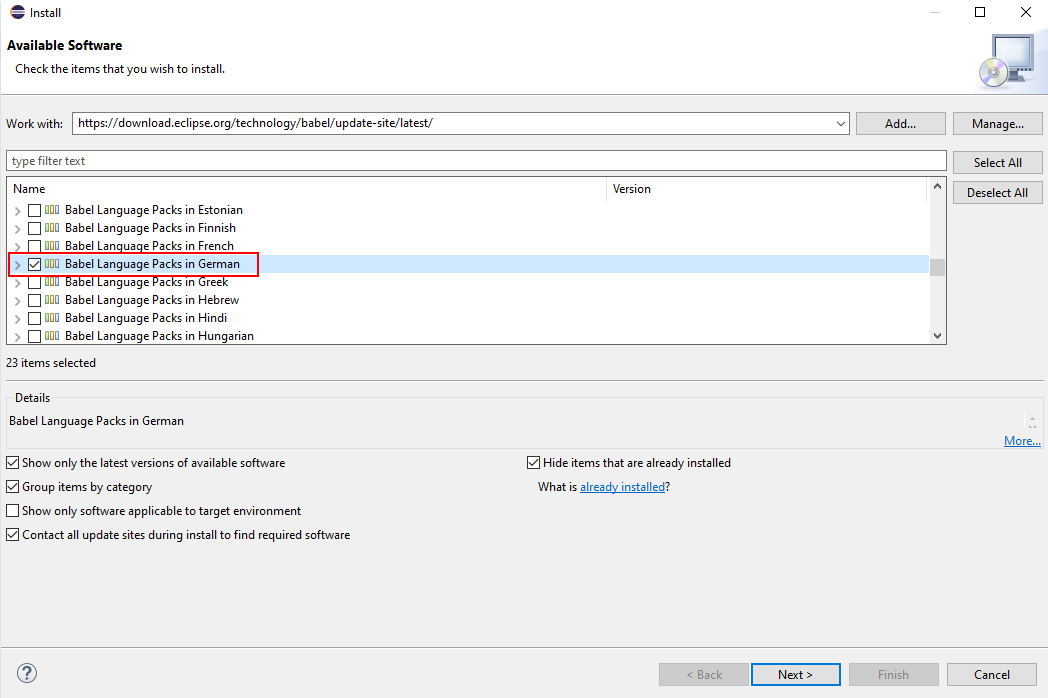Click the Help question mark icon
The height and width of the screenshot is (698, 1048).
click(25, 673)
